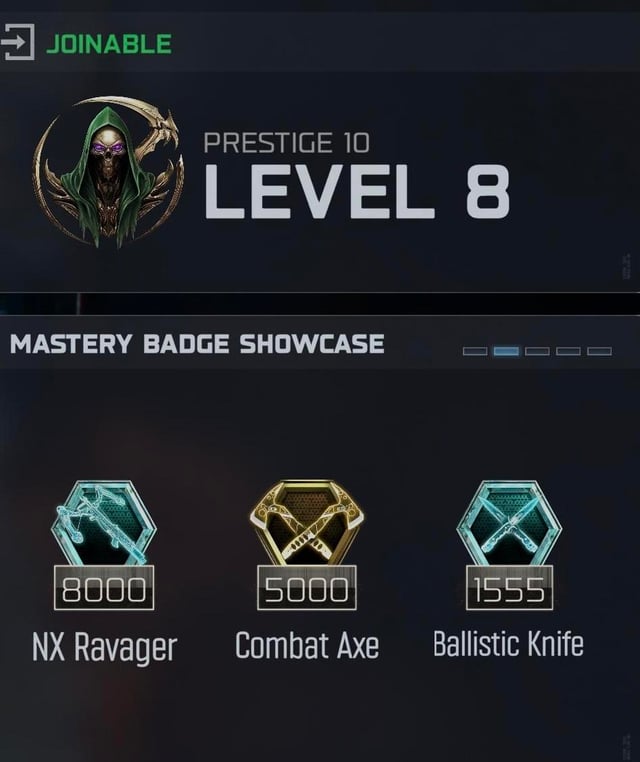Select the highlighted second page indicator
The image size is (640, 762).
click(506, 351)
